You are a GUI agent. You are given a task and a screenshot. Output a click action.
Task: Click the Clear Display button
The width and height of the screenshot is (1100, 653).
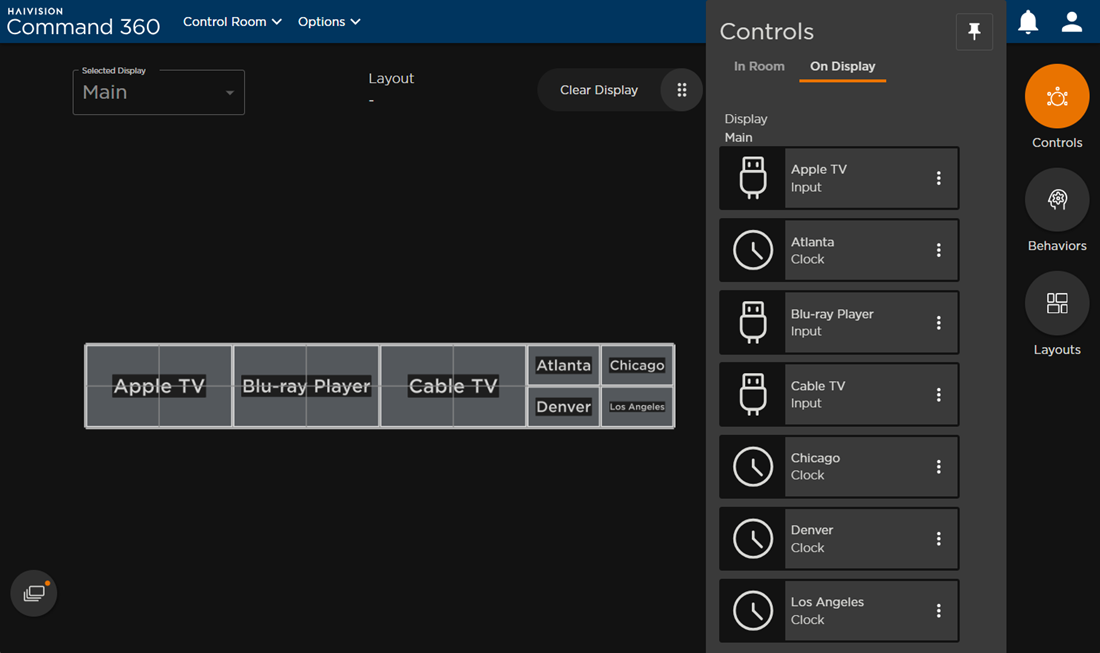click(x=599, y=90)
